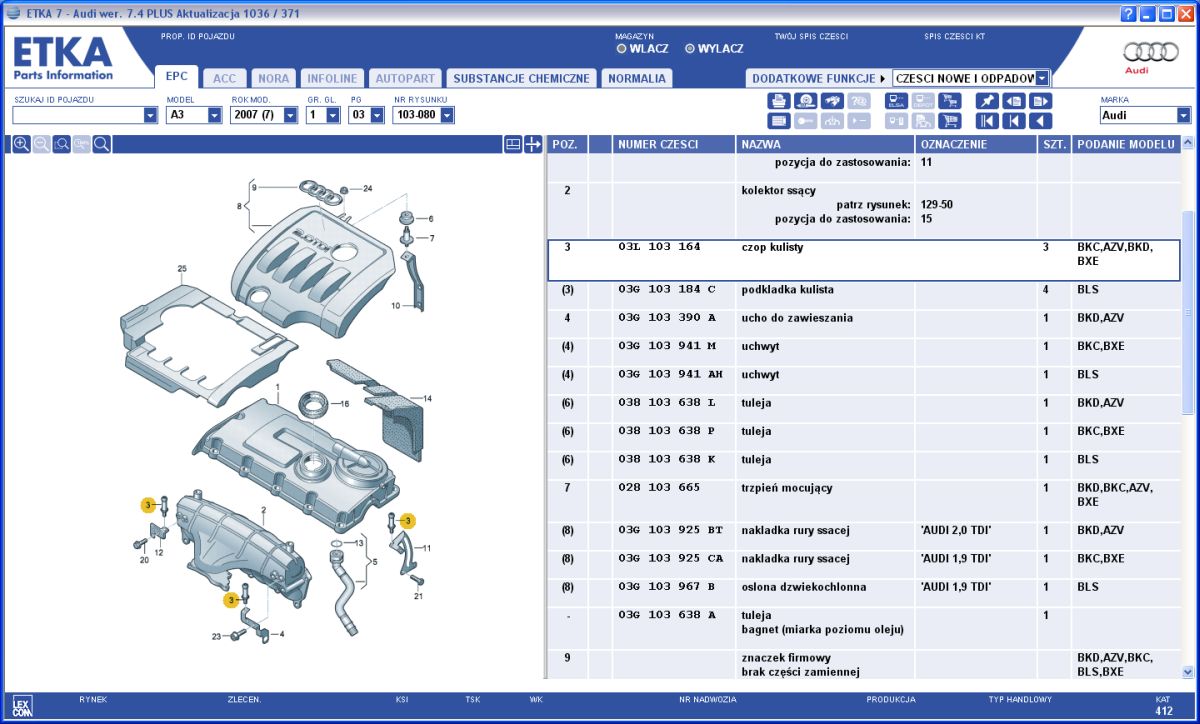This screenshot has width=1200, height=724.
Task: Click callout 3 near part 11
Action: click(406, 520)
